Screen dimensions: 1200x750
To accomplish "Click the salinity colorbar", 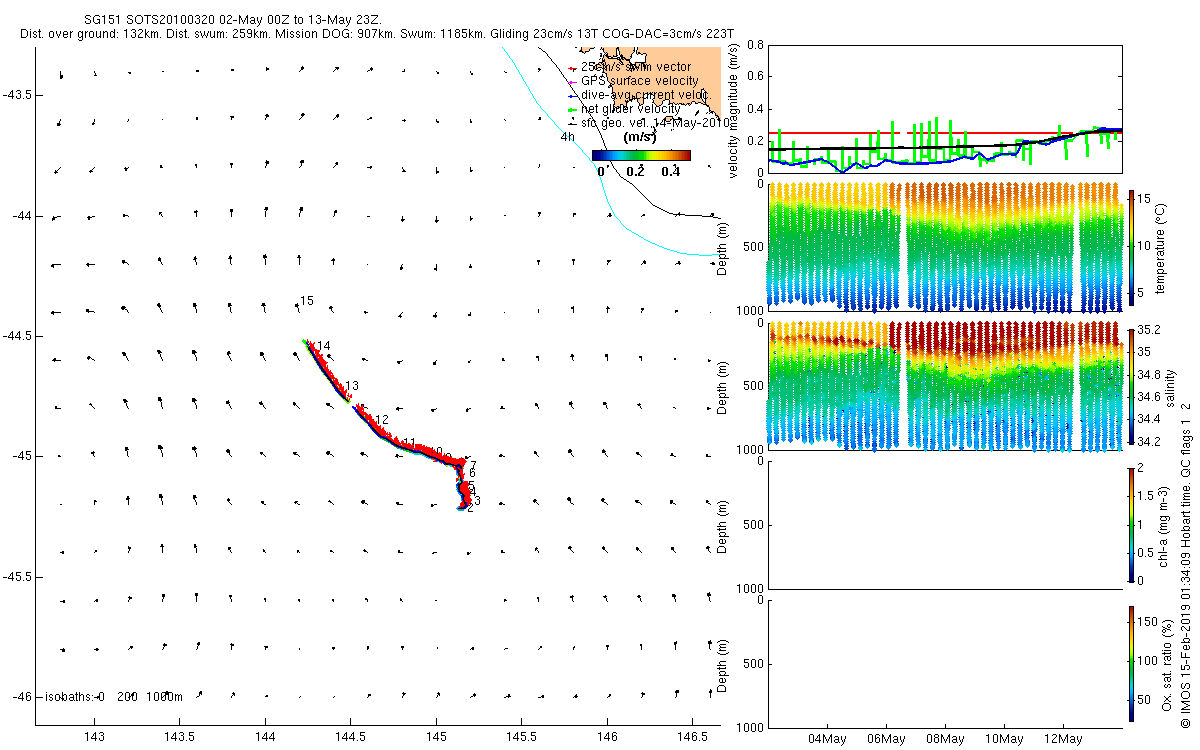I will tap(1132, 385).
